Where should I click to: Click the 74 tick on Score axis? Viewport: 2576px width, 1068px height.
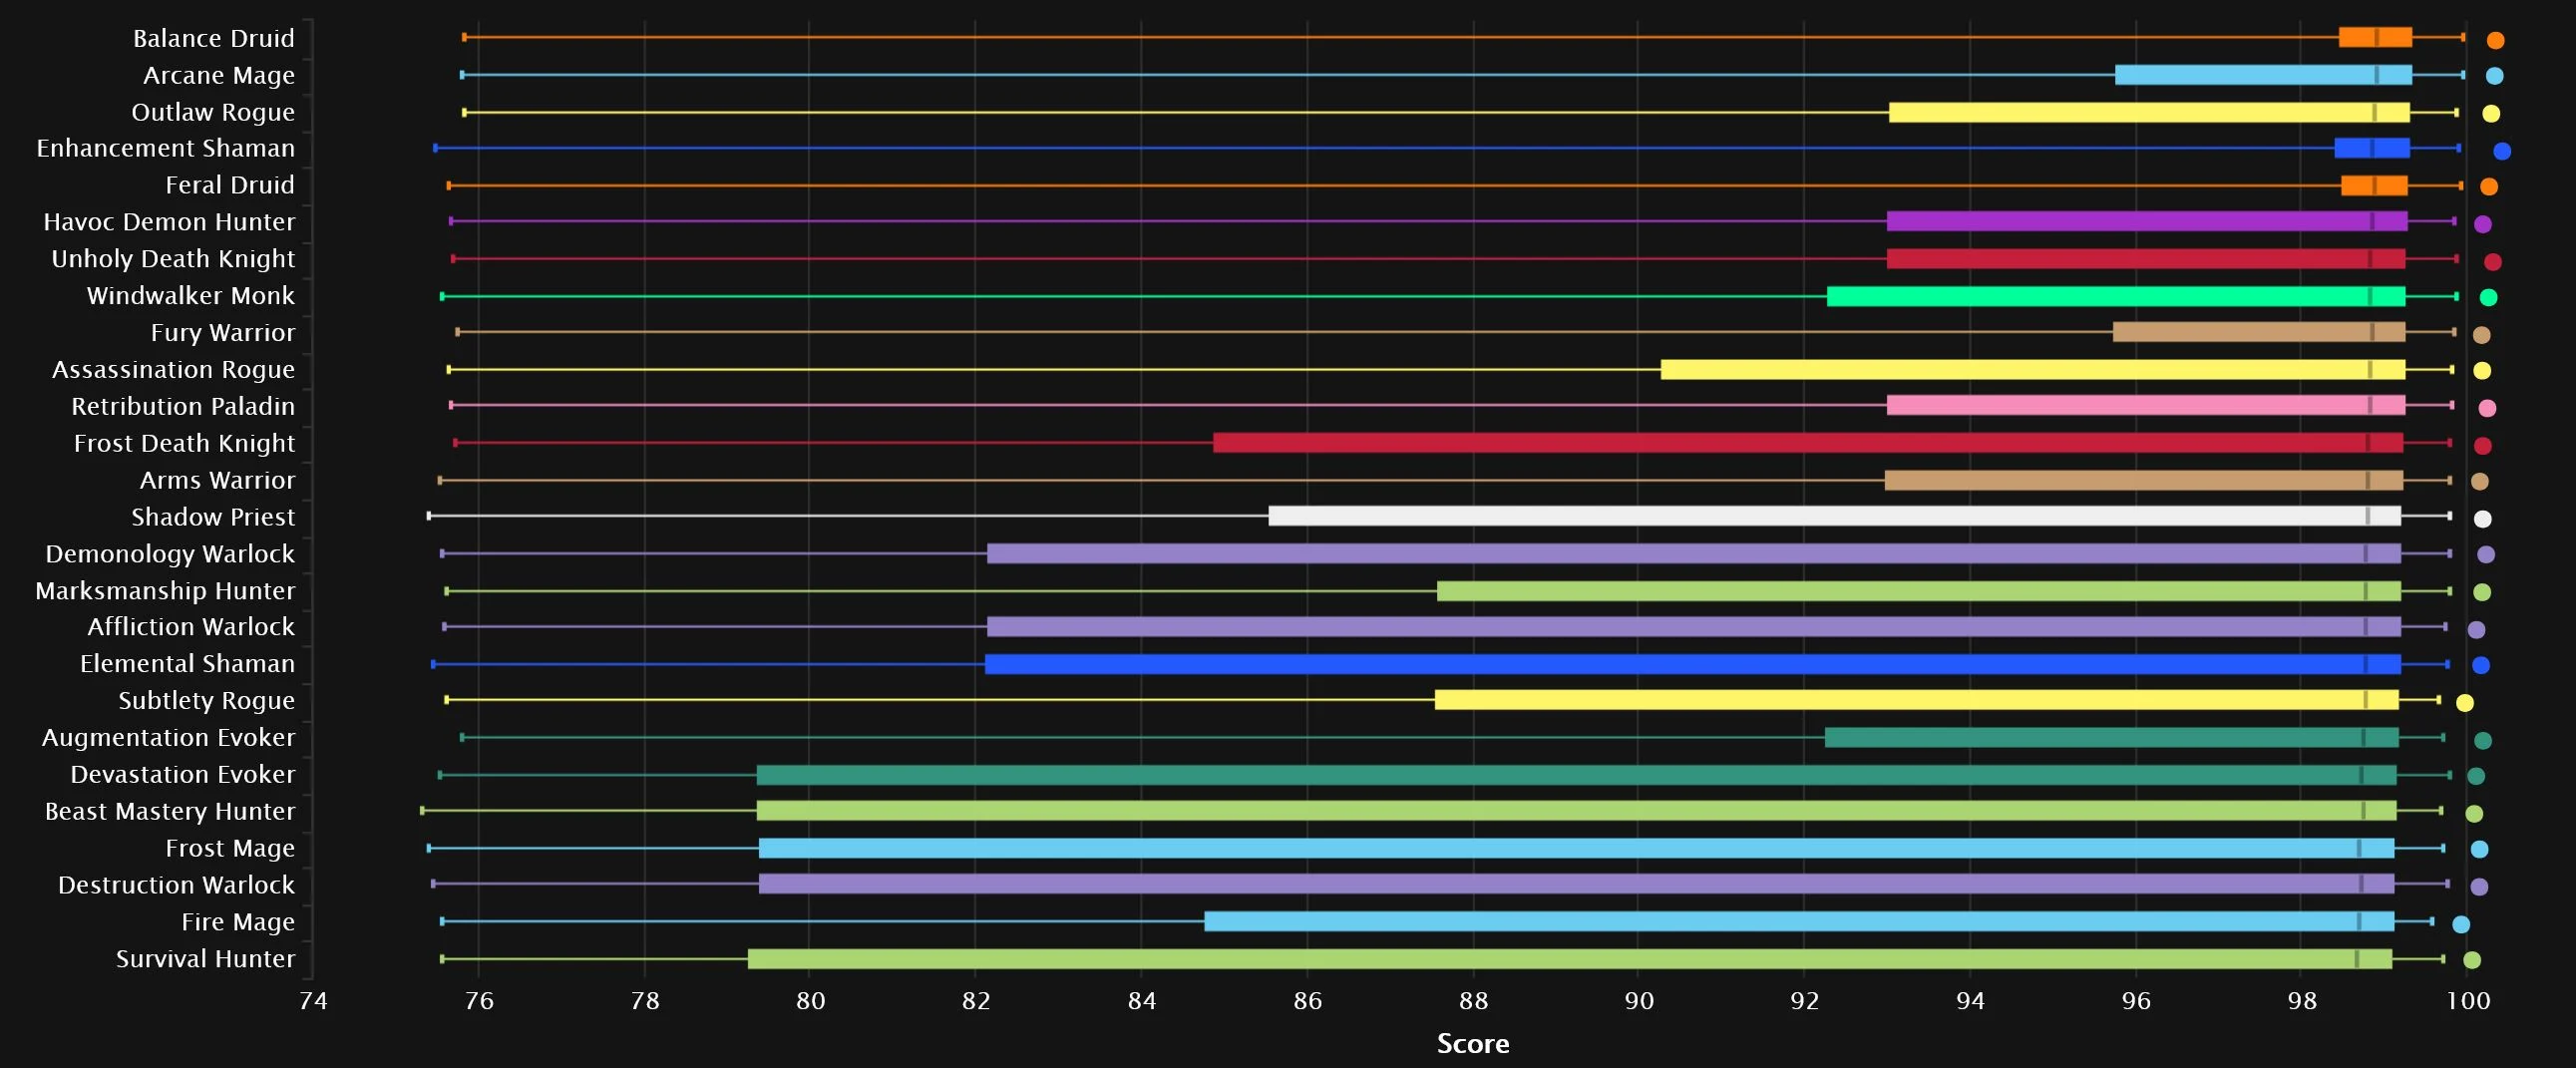[313, 1001]
